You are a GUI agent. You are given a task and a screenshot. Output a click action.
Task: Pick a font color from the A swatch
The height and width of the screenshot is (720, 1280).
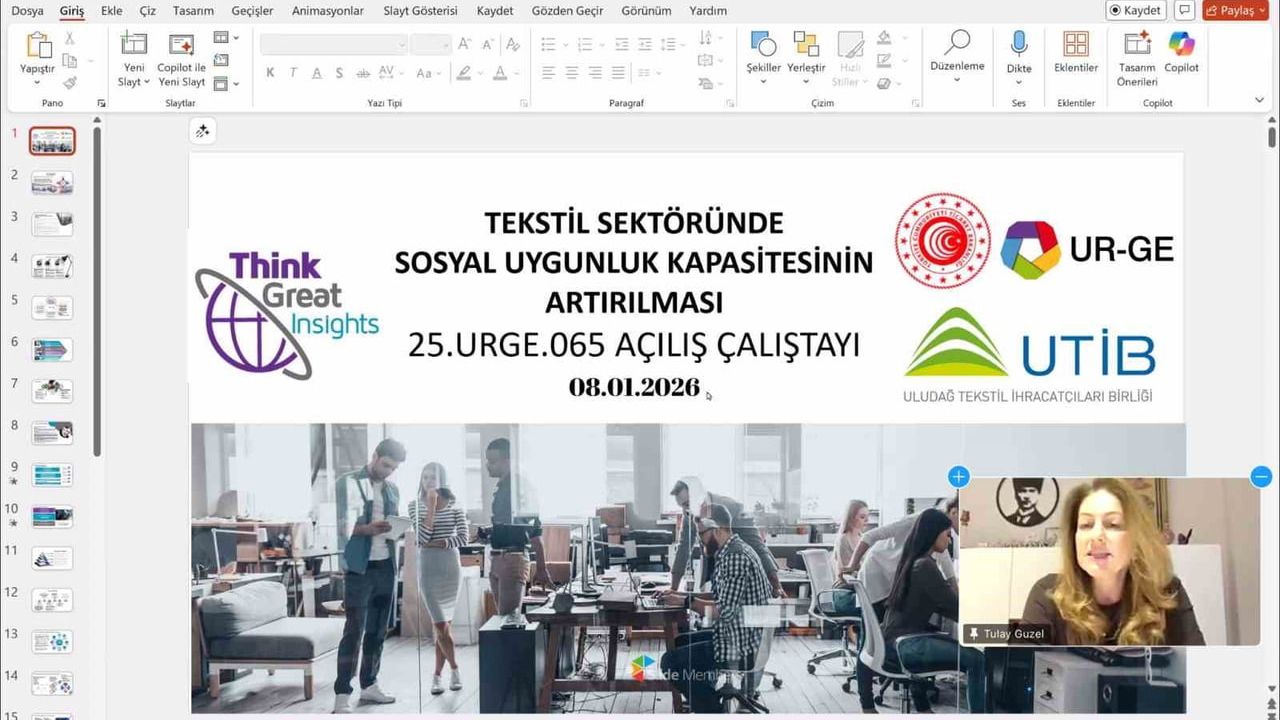pos(499,73)
